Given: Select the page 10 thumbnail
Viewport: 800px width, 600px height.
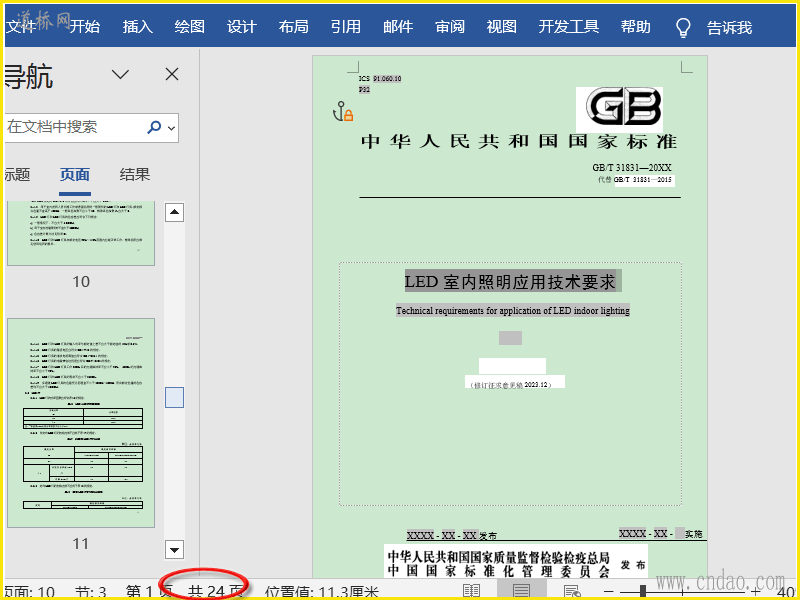Looking at the screenshot, I should (x=81, y=233).
